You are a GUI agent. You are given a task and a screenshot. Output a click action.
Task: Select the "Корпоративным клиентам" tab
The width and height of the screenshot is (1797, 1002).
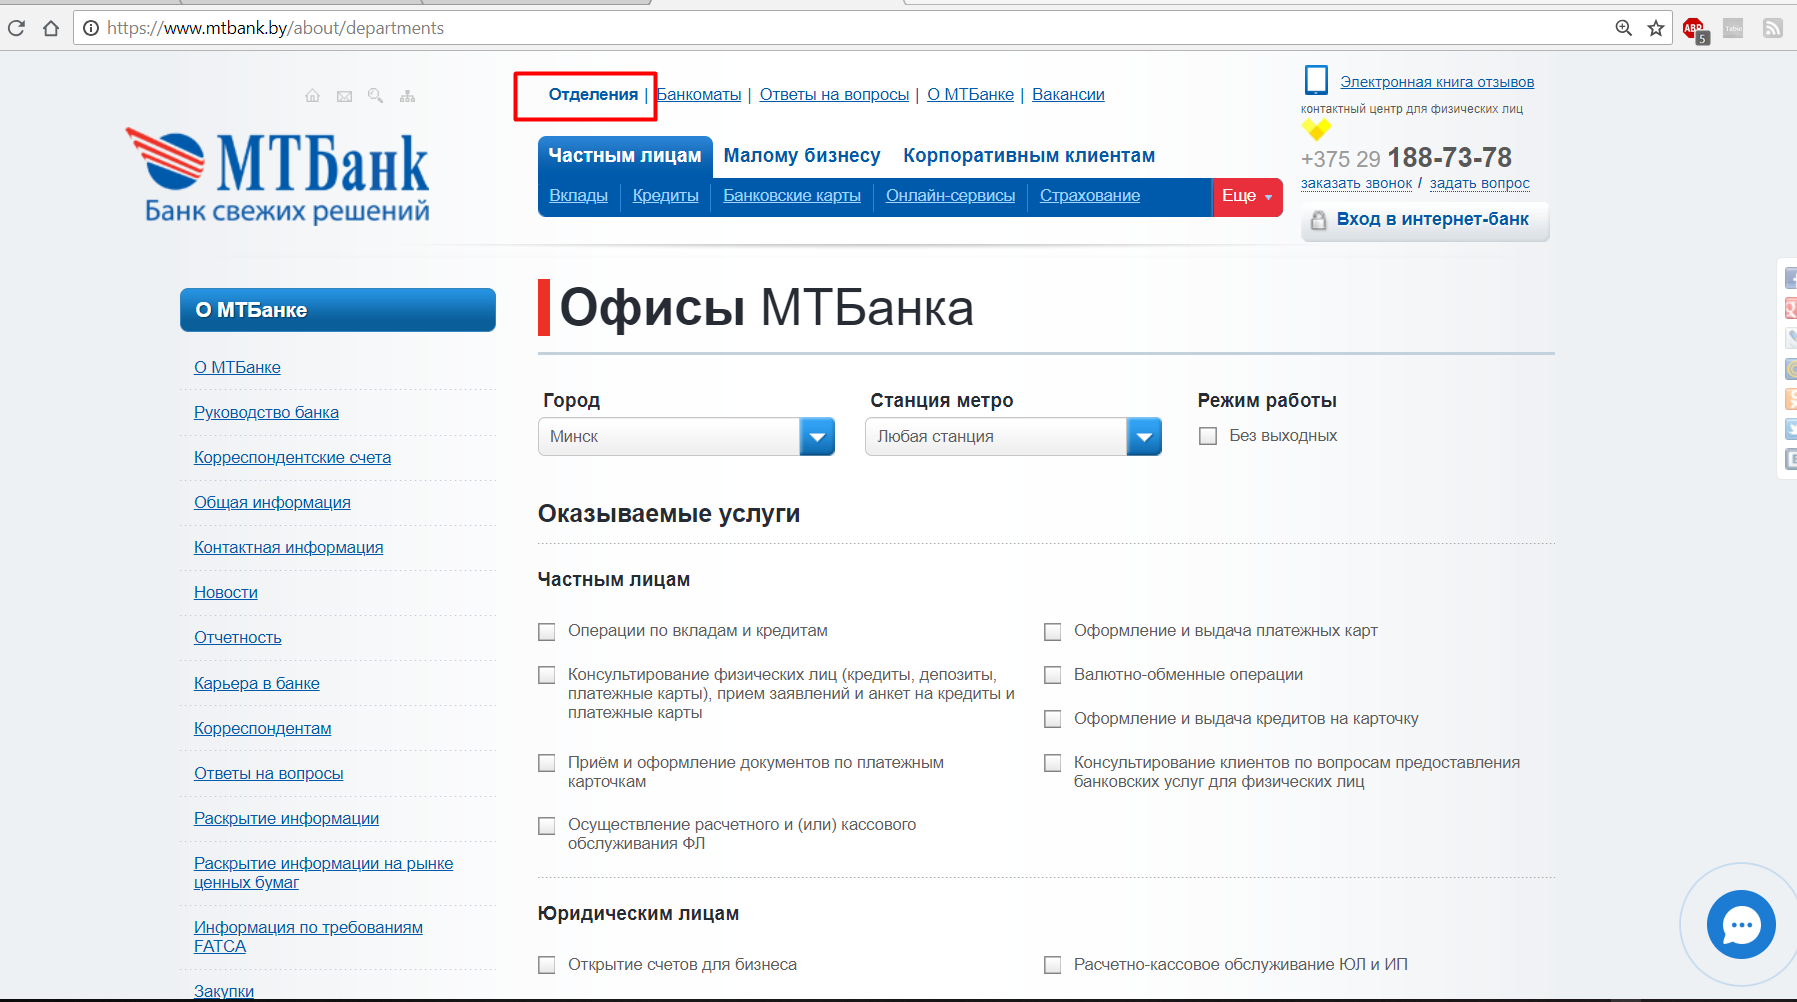pyautogui.click(x=1028, y=156)
